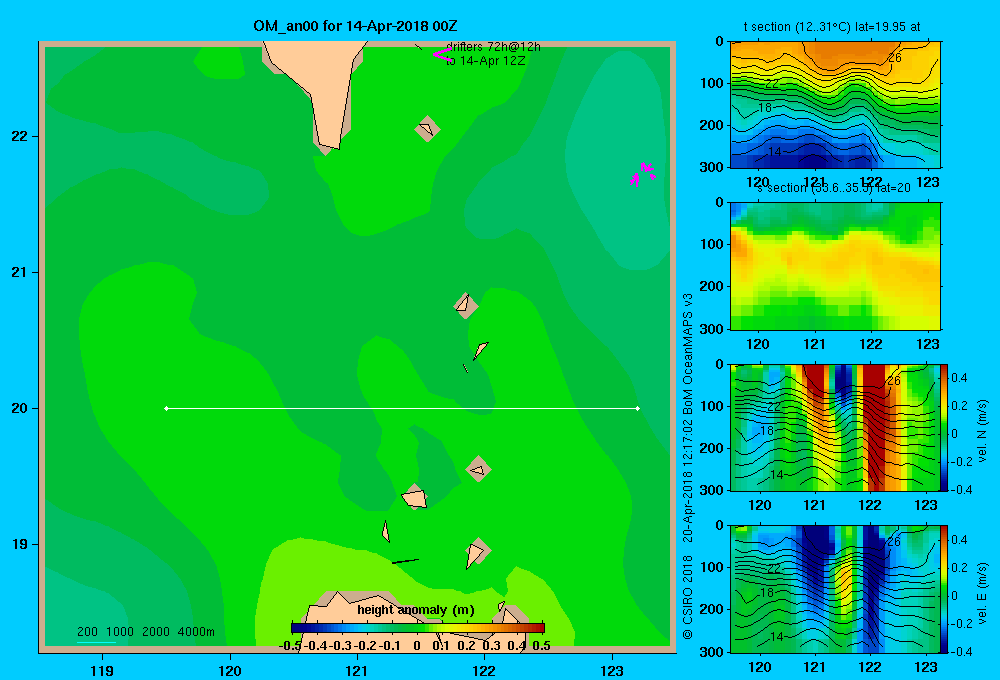Open the temperature section plot
This screenshot has width=1000, height=680.
point(835,105)
